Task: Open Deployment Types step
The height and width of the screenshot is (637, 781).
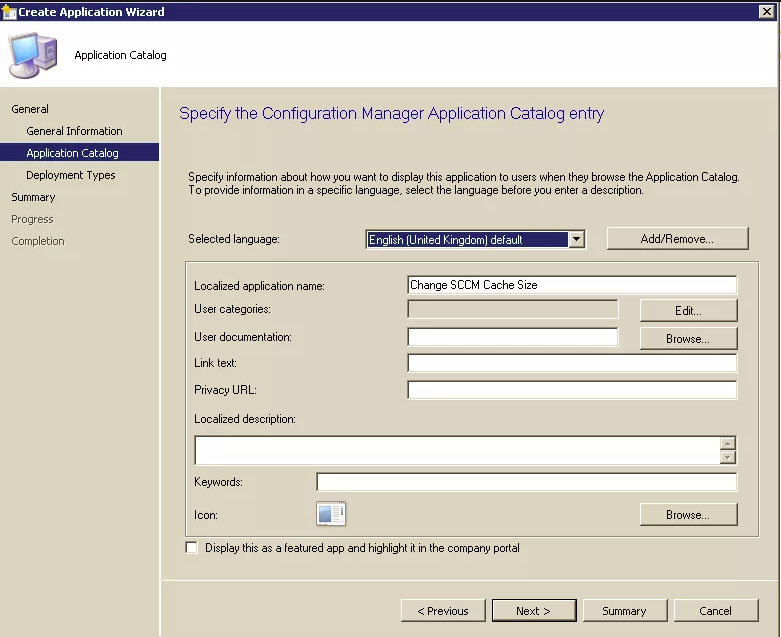Action: pos(71,175)
